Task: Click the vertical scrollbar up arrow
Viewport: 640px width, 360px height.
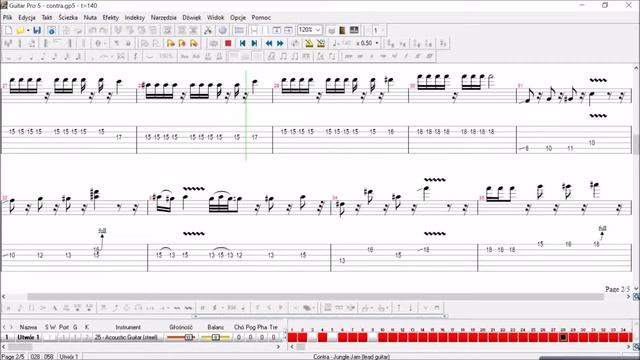Action: [636, 68]
